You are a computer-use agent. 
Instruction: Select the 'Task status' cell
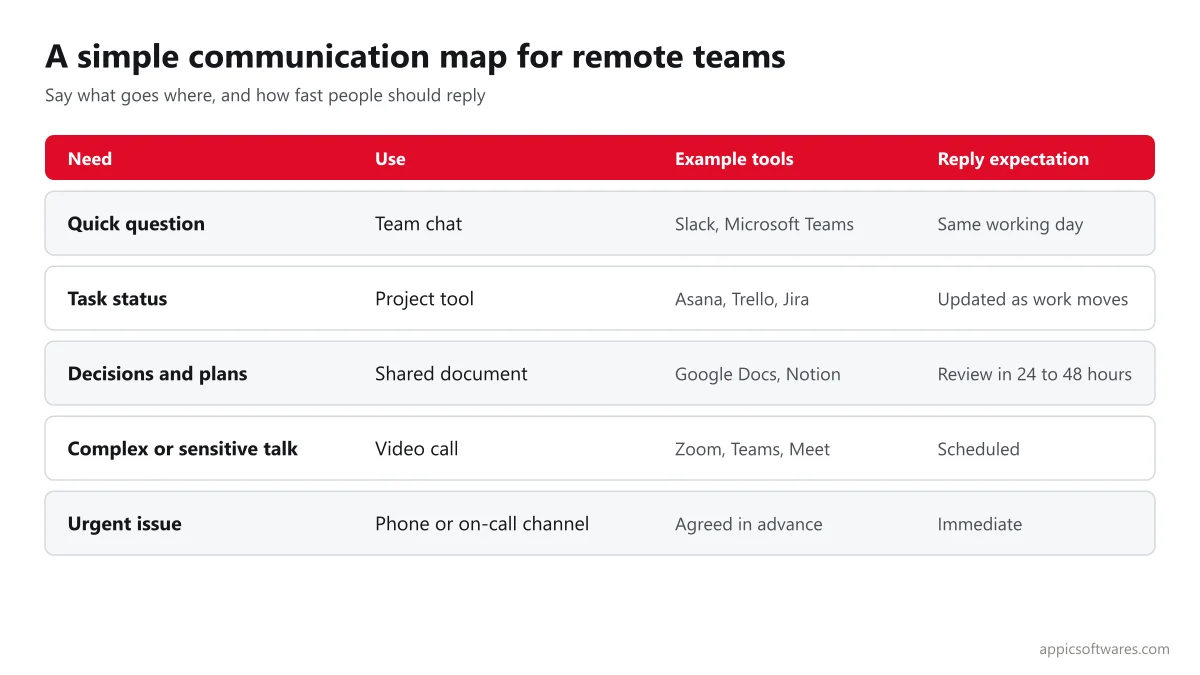pos(117,299)
